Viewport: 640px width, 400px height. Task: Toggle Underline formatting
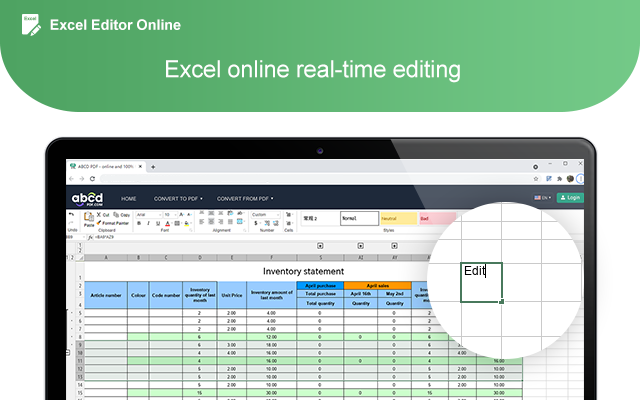[x=158, y=223]
